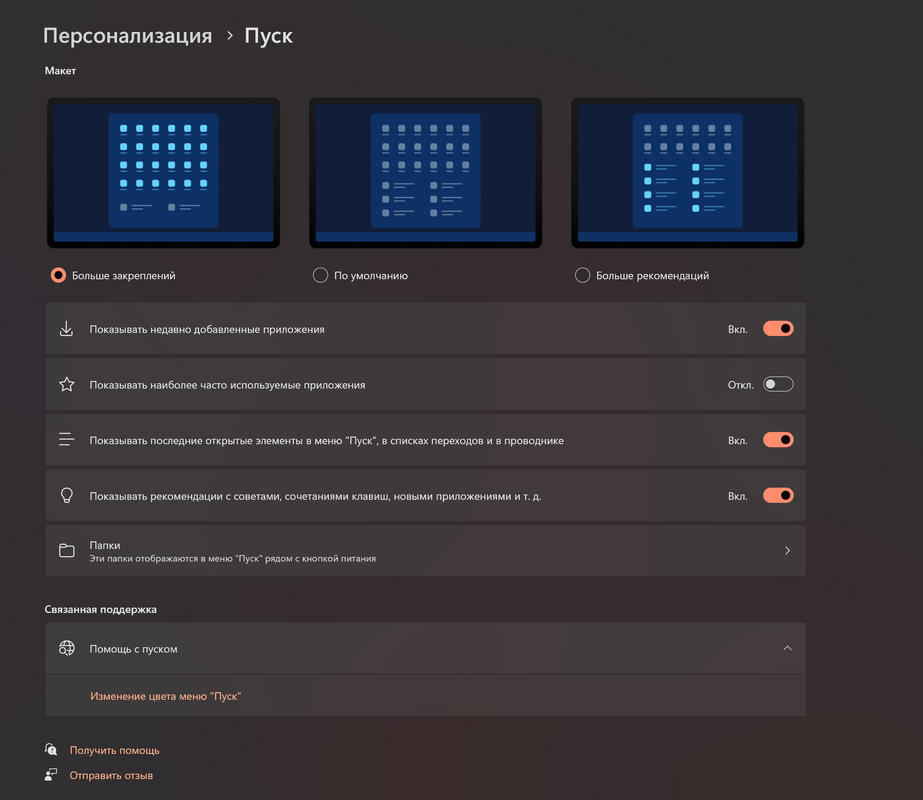This screenshot has height=800, width=923.
Task: Turn off showing recently added apps toggle
Action: [x=778, y=328]
